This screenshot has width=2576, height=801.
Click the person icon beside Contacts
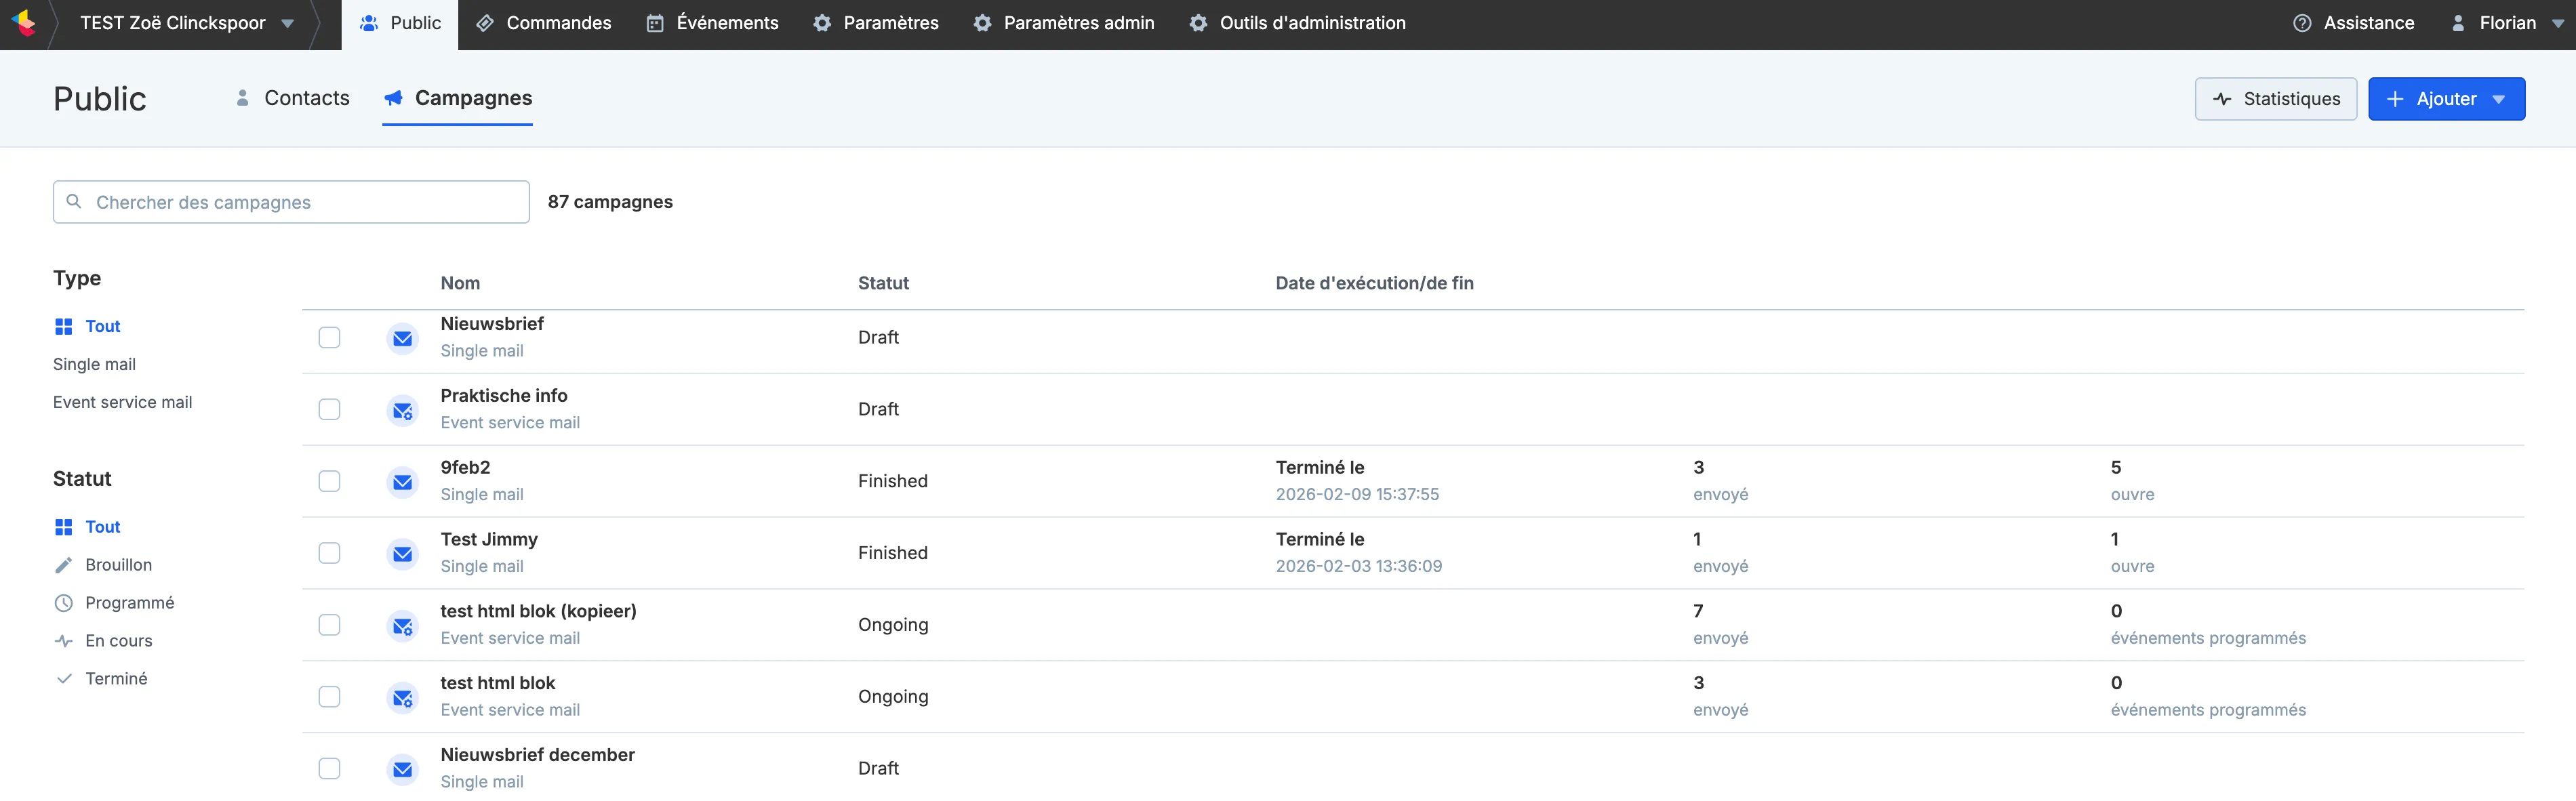[242, 98]
